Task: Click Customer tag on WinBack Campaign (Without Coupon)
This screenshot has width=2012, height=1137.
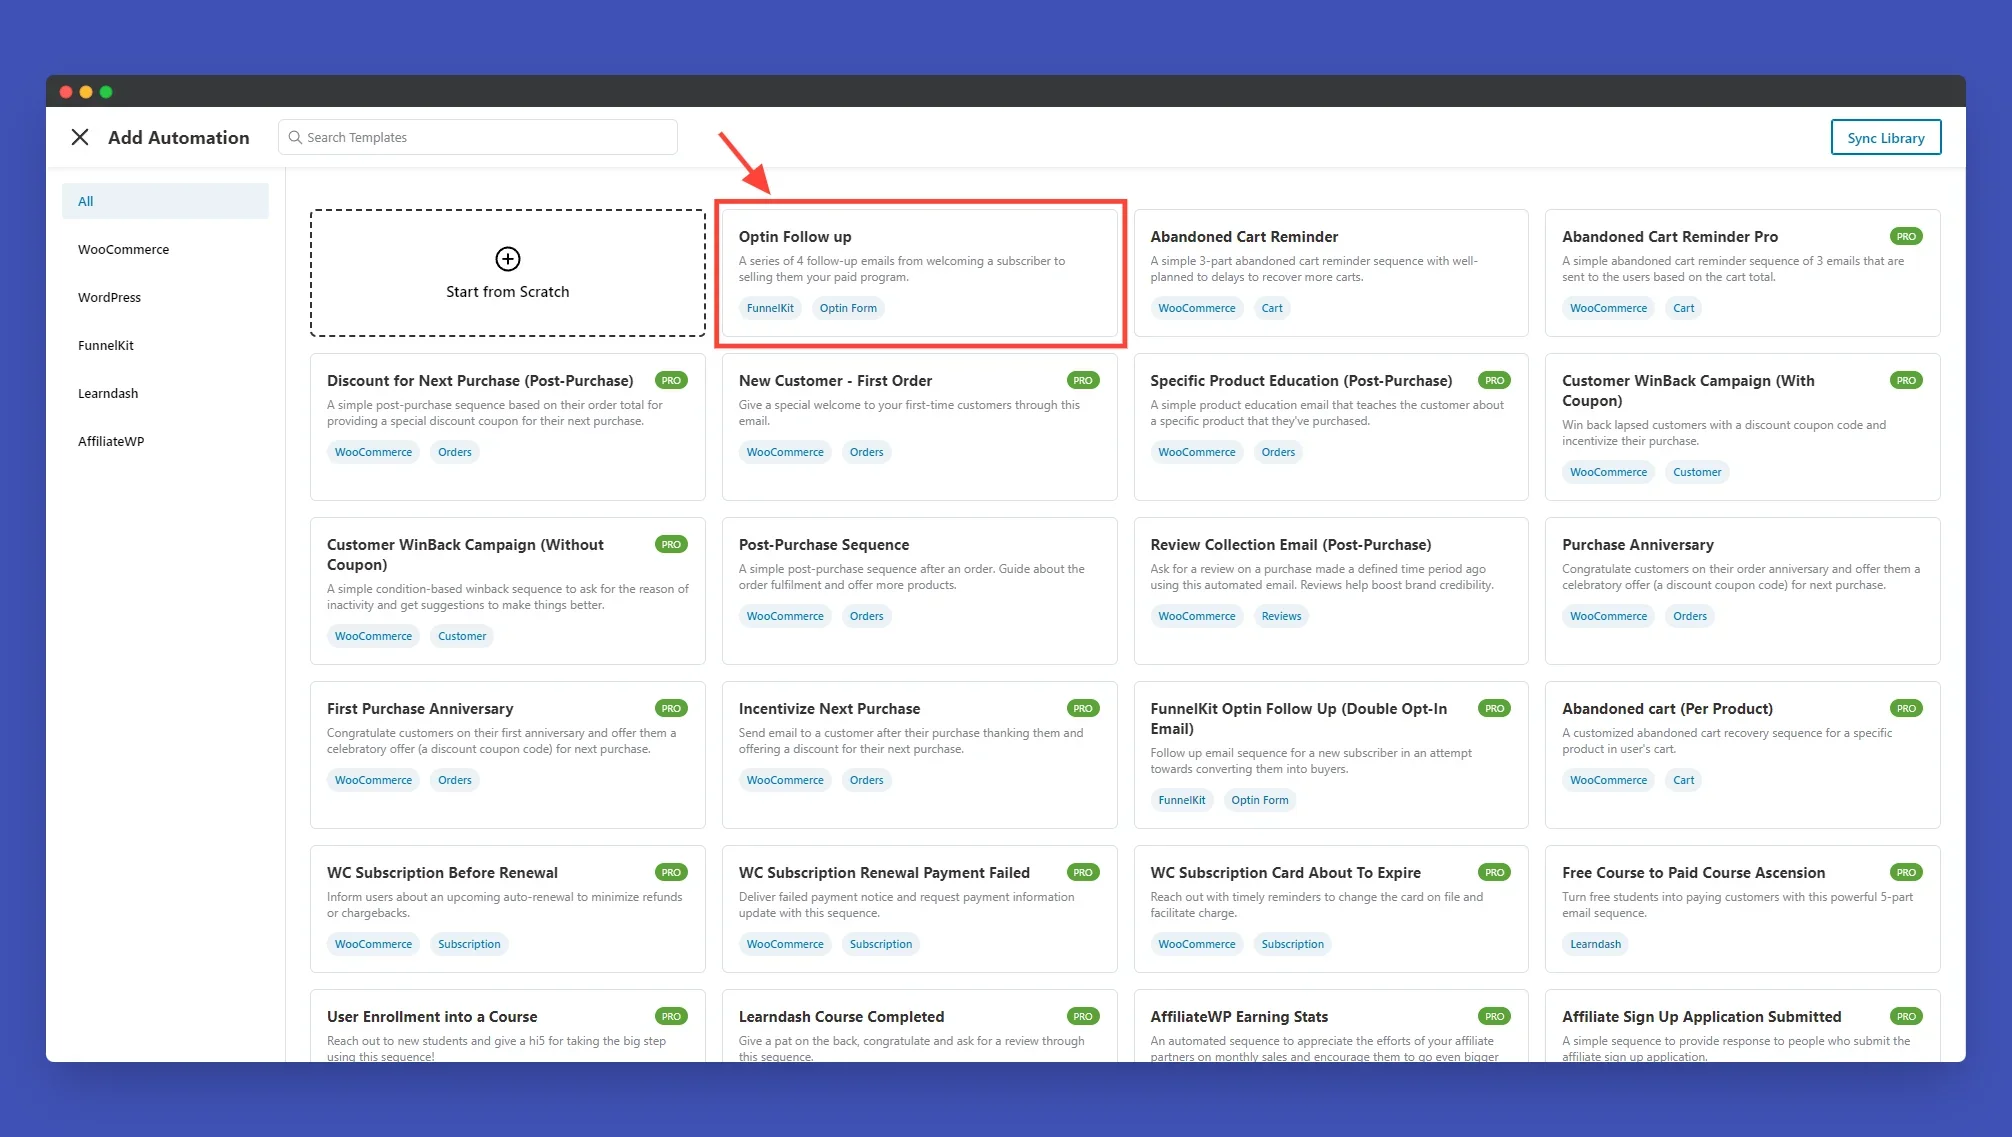Action: (462, 636)
